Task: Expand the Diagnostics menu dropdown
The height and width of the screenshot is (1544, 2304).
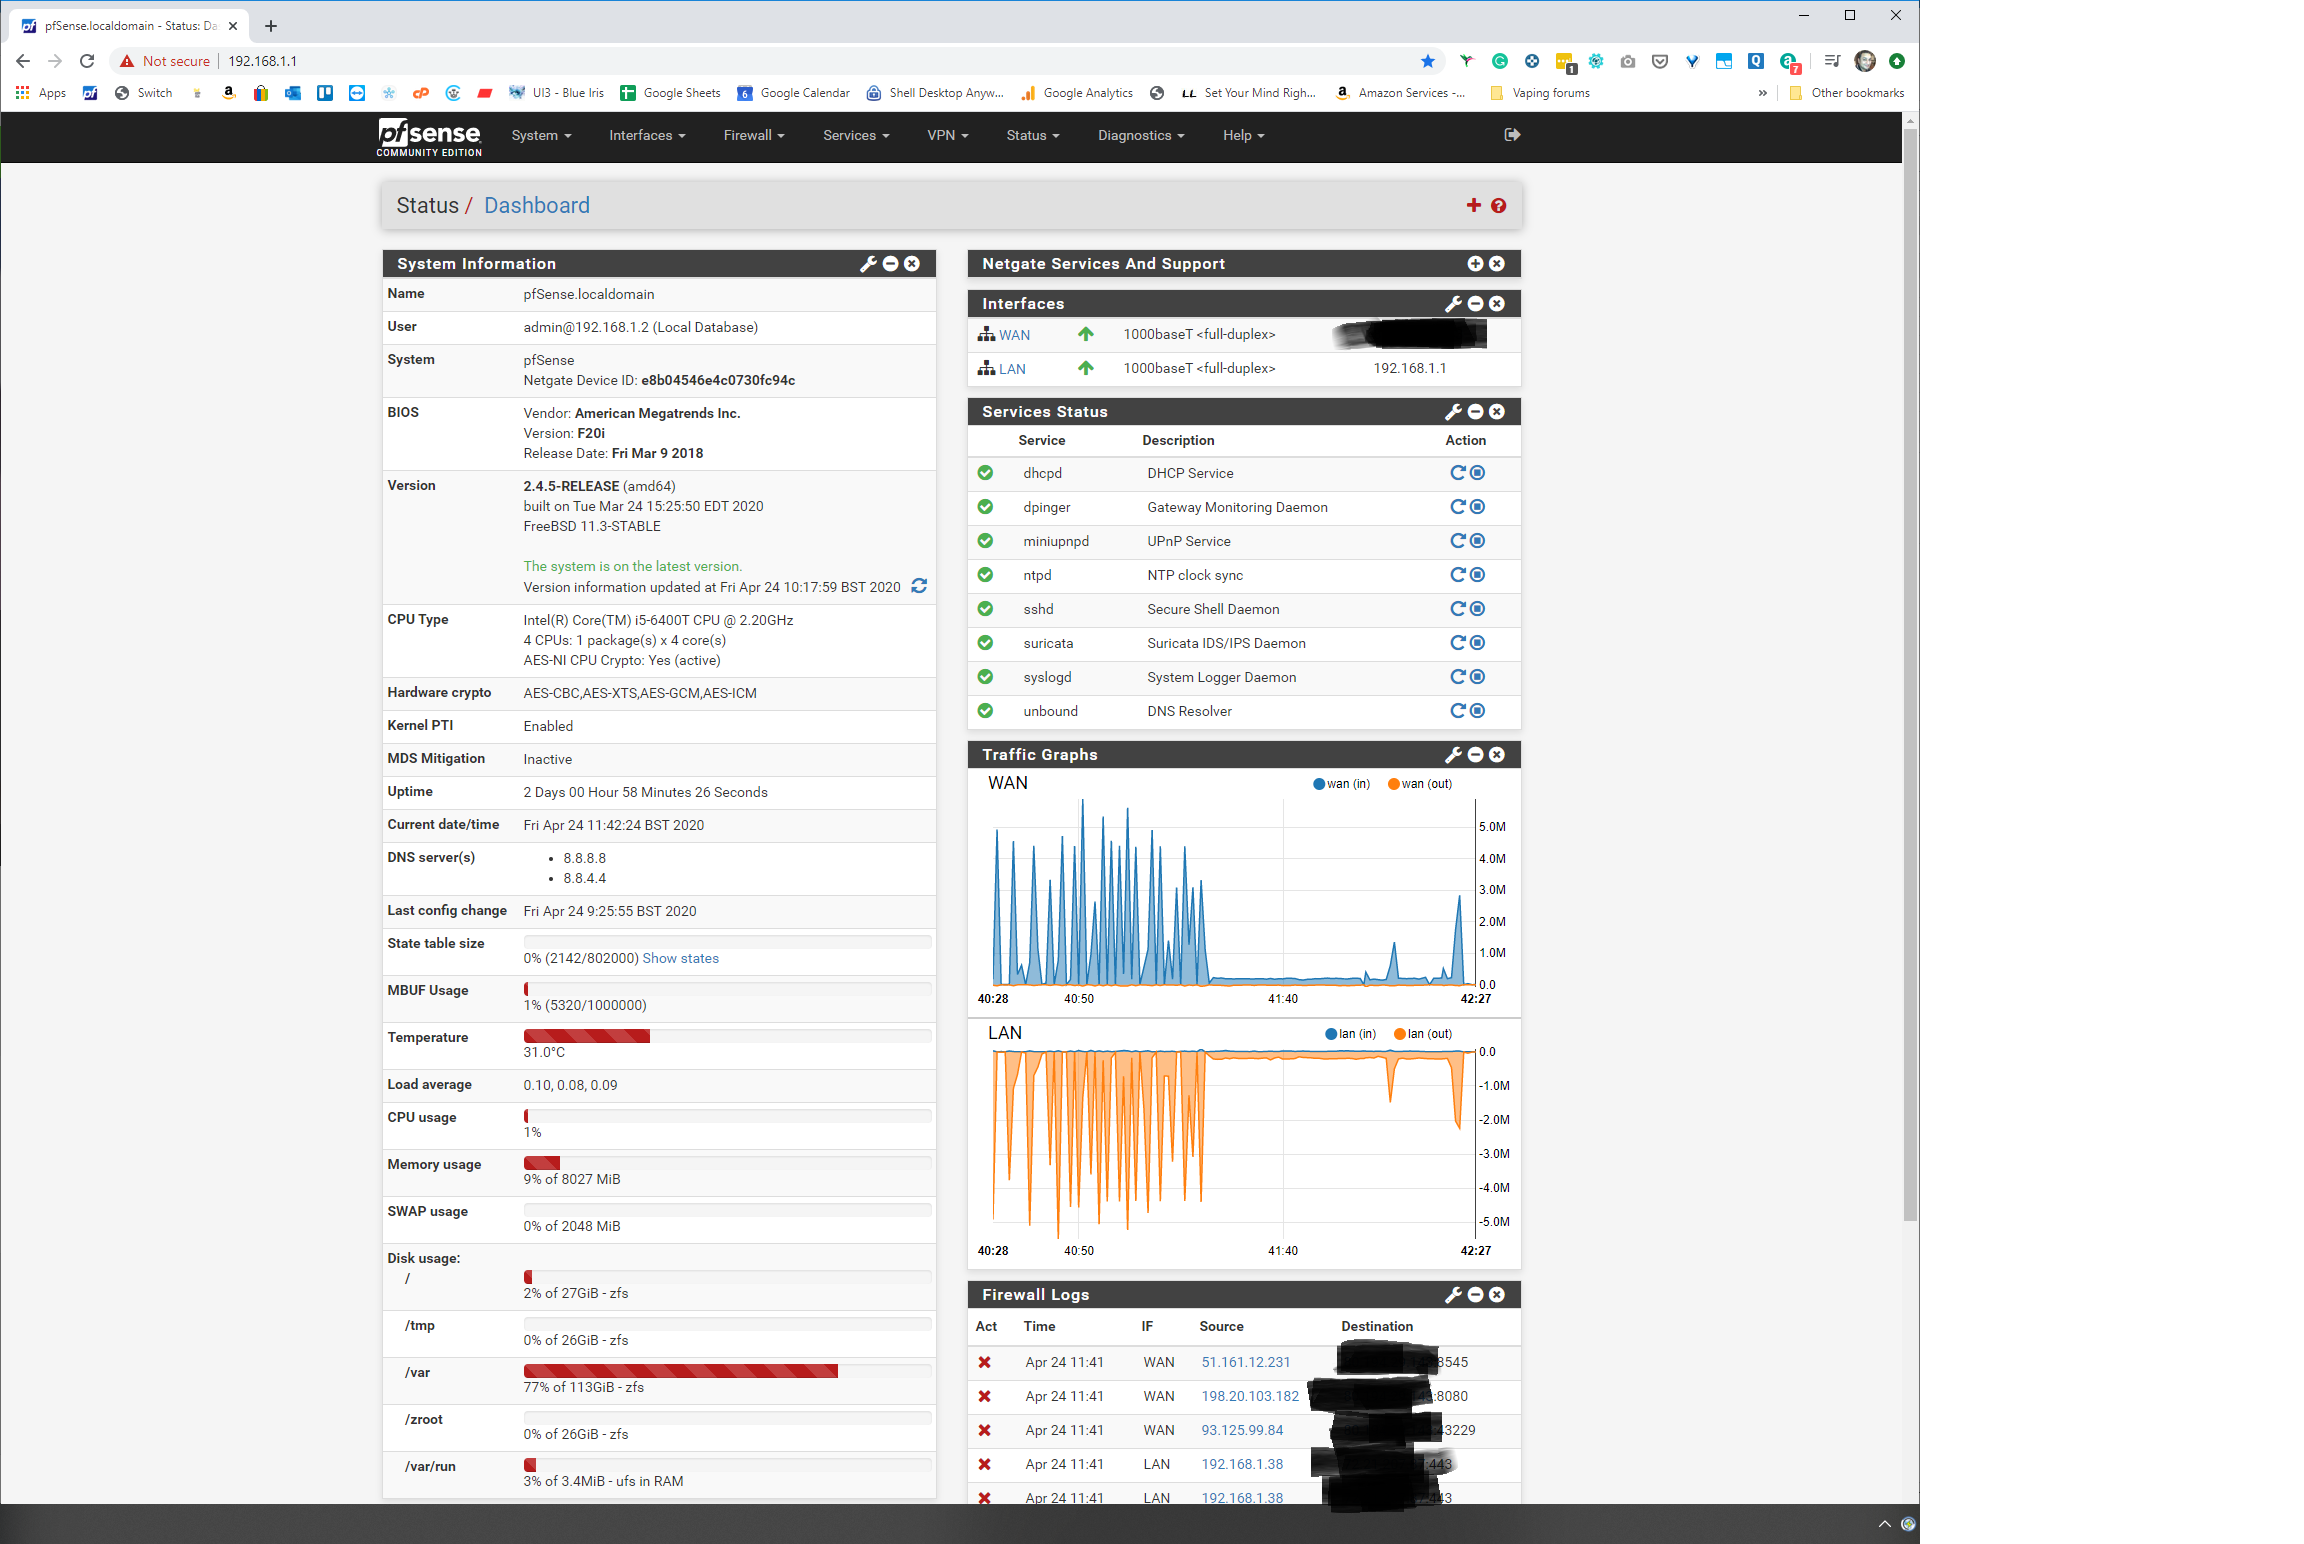Action: click(1137, 134)
